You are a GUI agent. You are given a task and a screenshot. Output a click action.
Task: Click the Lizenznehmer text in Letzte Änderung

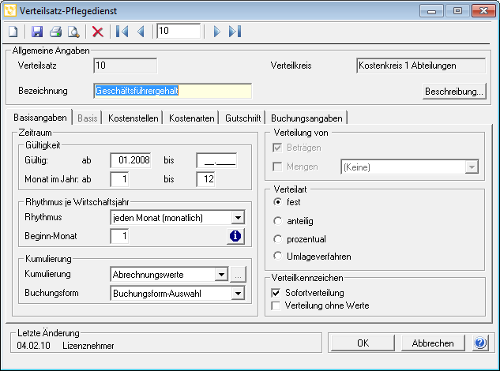coord(88,346)
